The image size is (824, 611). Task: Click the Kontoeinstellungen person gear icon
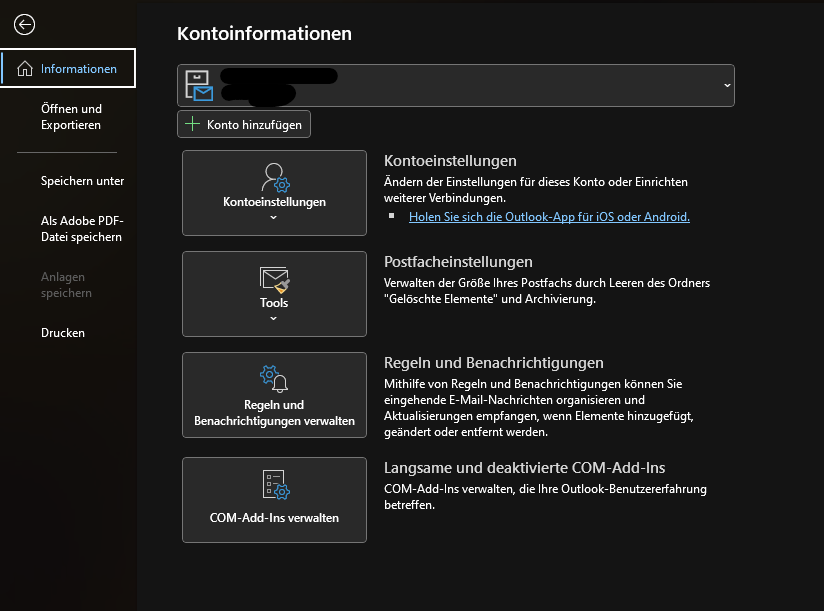[275, 178]
